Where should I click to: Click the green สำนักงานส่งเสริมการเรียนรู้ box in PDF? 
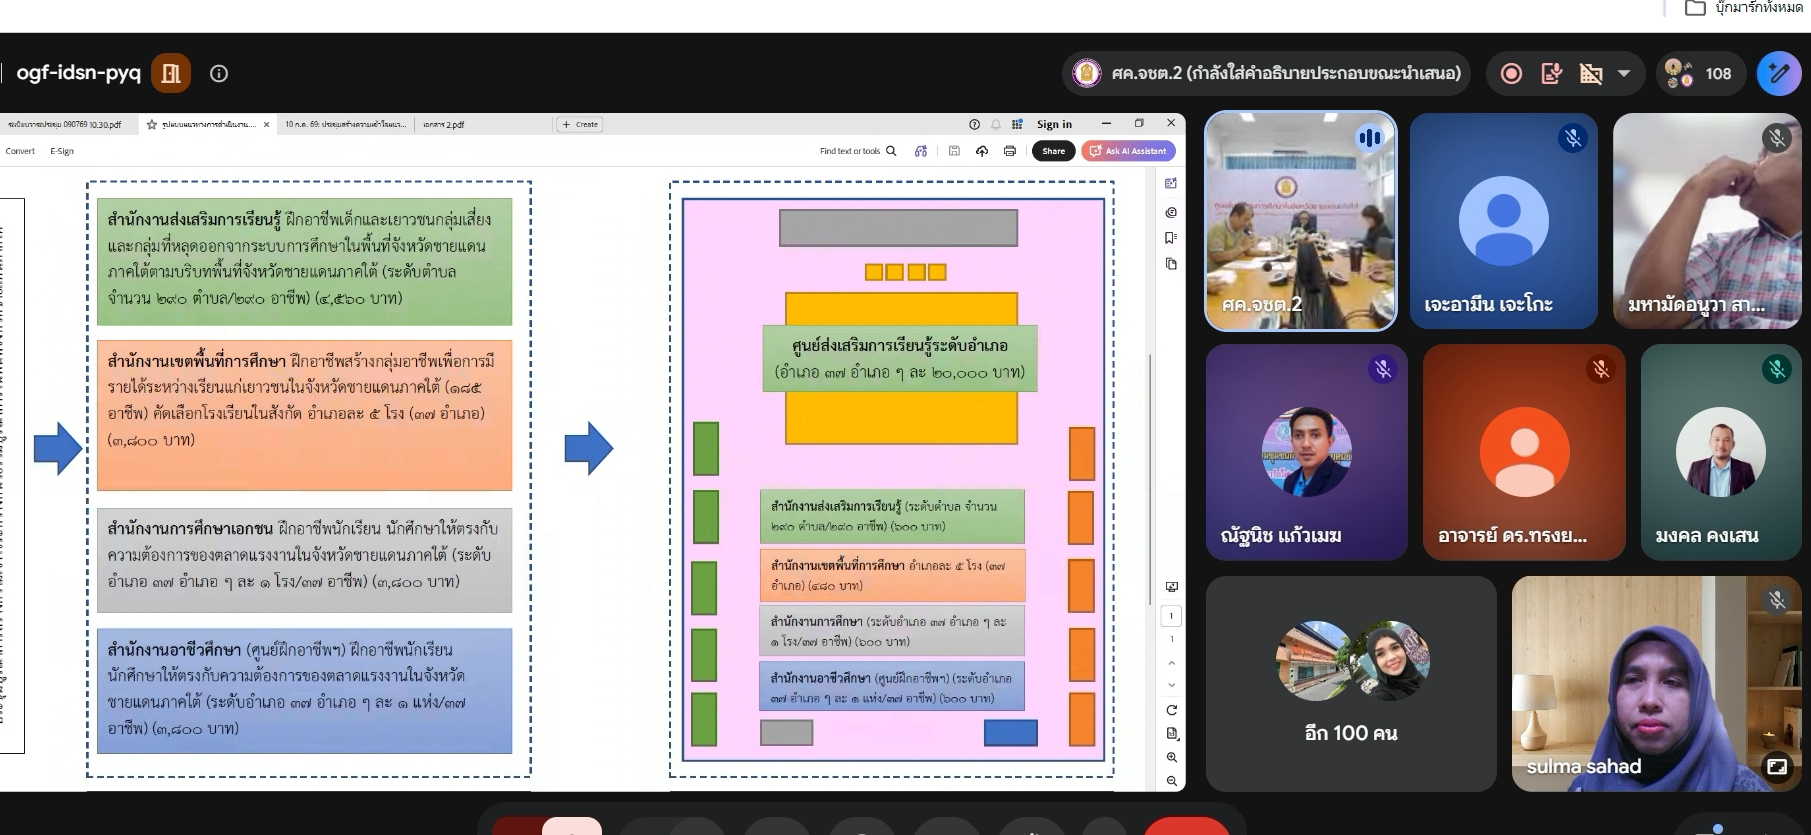click(304, 262)
